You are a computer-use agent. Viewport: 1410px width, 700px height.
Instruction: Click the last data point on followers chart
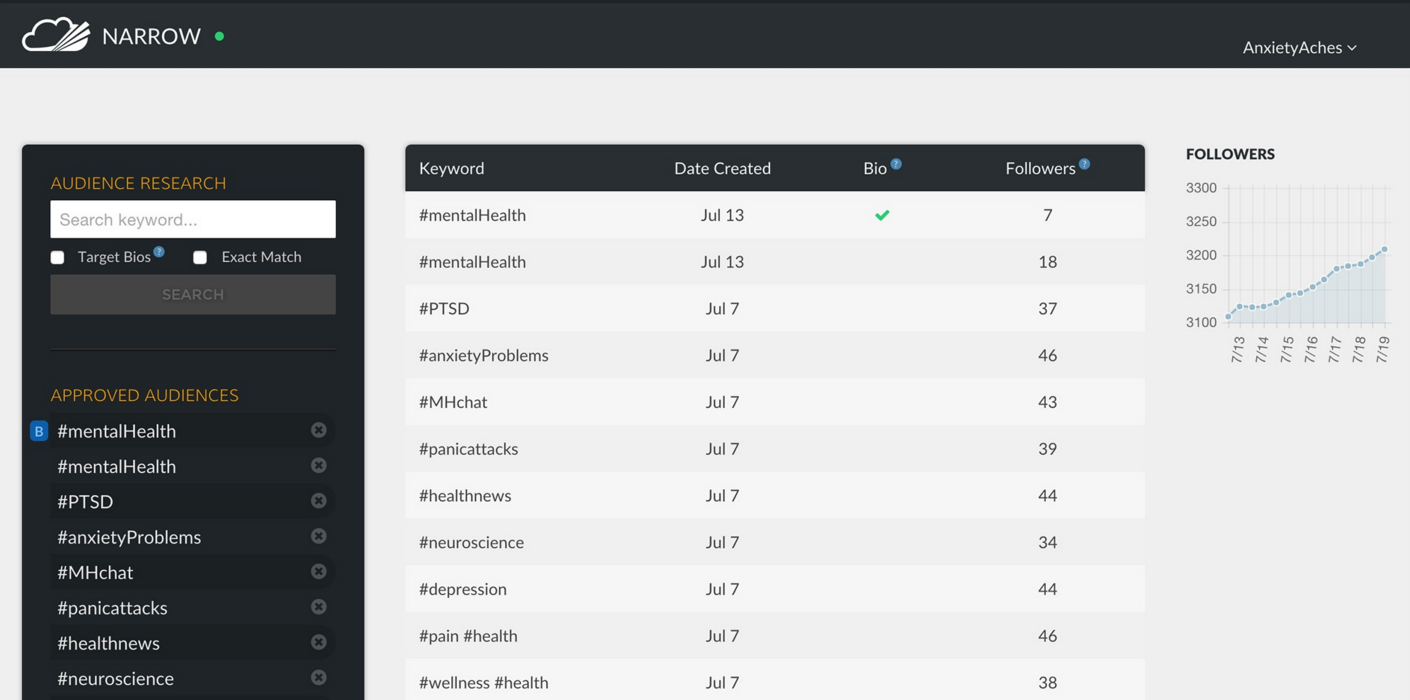click(1385, 249)
